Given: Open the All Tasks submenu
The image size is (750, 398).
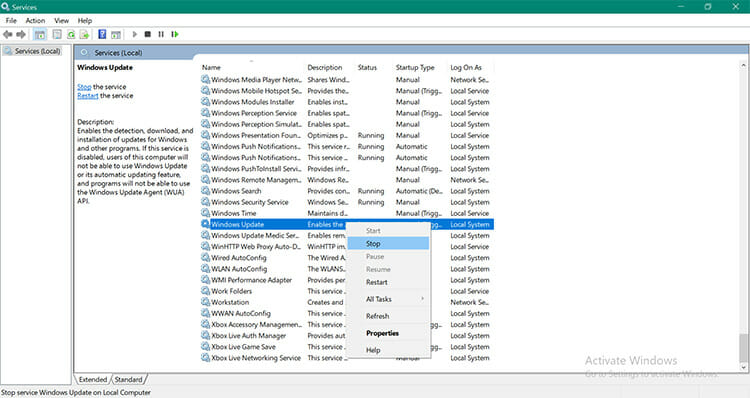Looking at the screenshot, I should (388, 299).
